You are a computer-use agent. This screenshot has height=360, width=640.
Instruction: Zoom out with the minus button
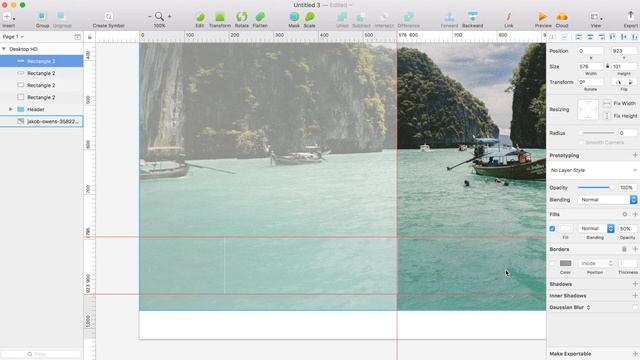pos(149,17)
